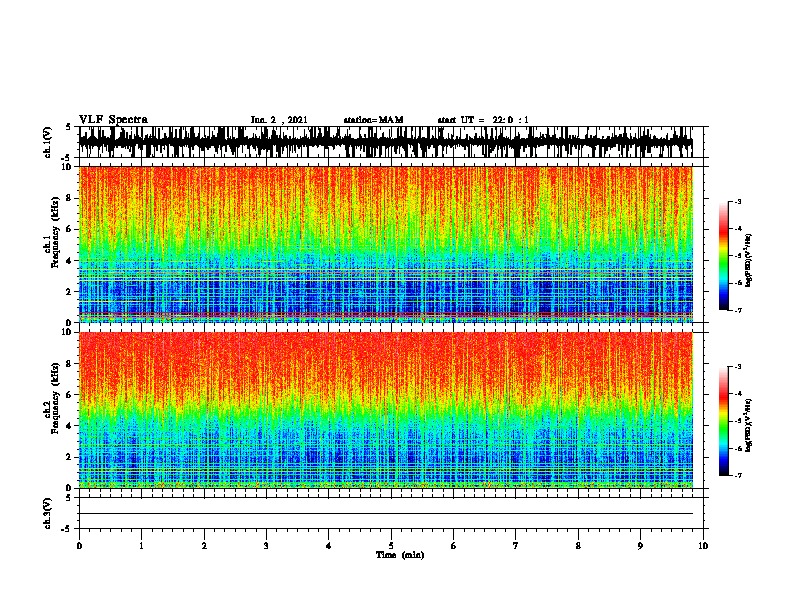Click the "9" tick label on the time axis

coord(640,546)
